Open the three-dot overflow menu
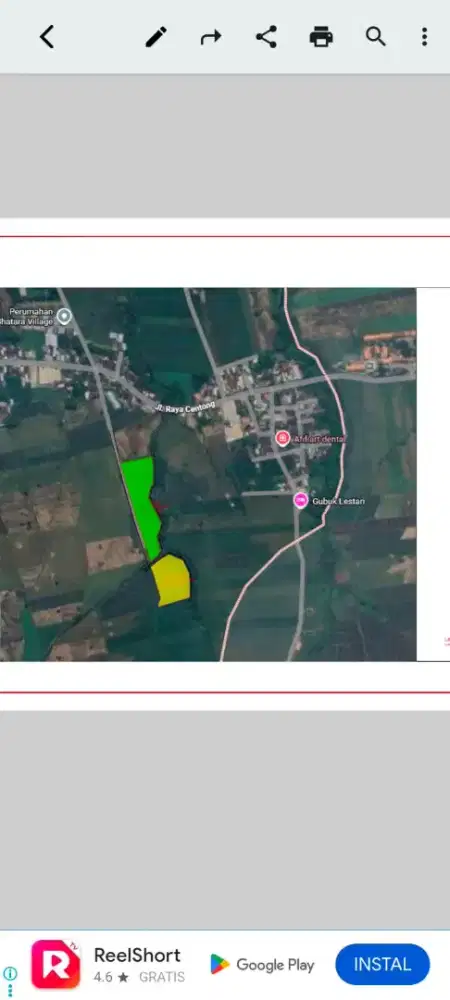 pos(424,37)
